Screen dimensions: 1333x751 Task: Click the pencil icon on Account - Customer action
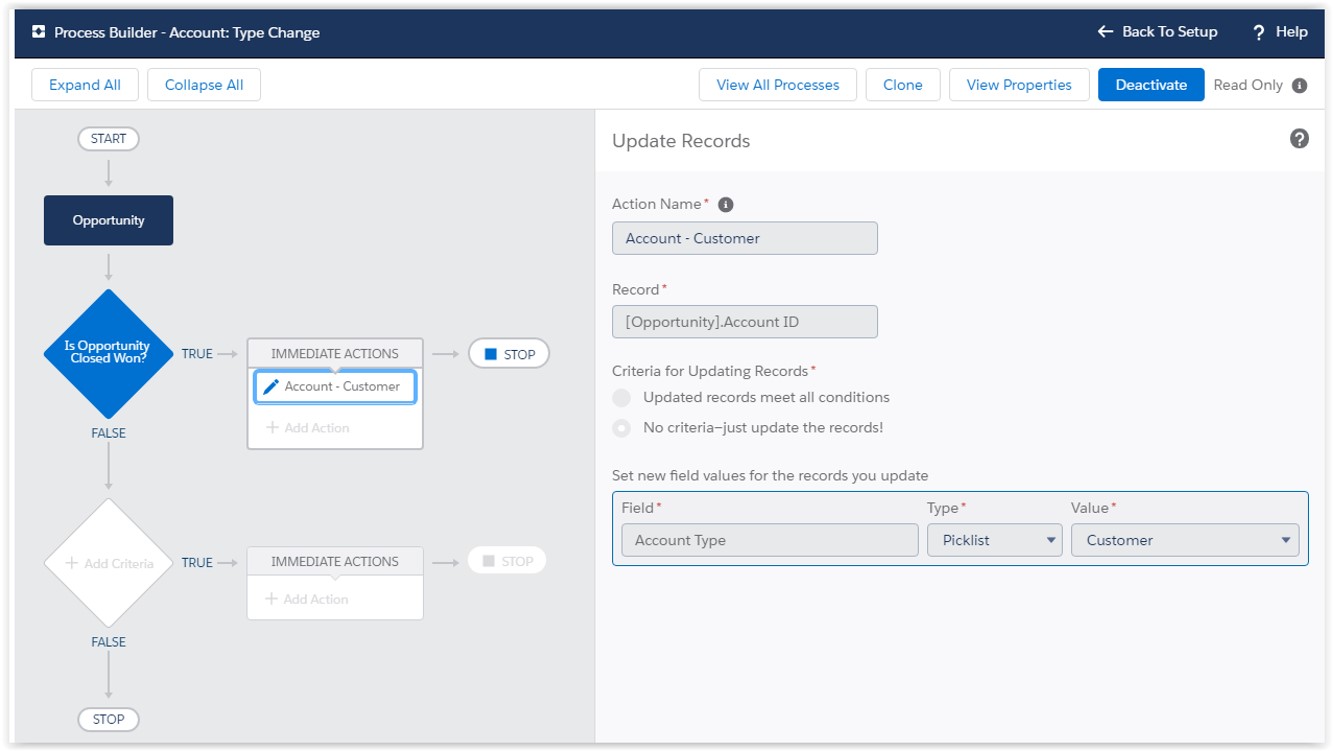[270, 387]
